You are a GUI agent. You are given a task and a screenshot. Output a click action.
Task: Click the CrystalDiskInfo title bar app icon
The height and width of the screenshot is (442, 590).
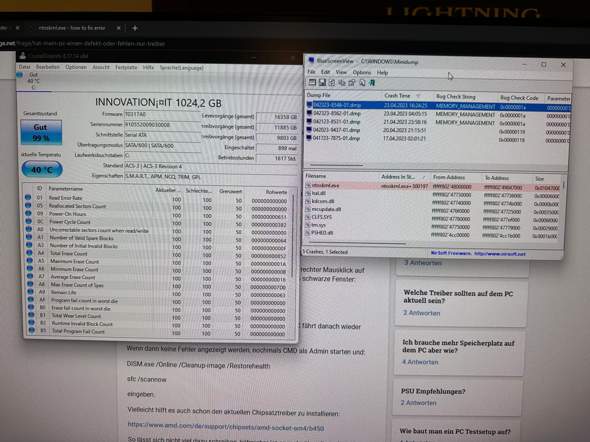click(x=23, y=56)
